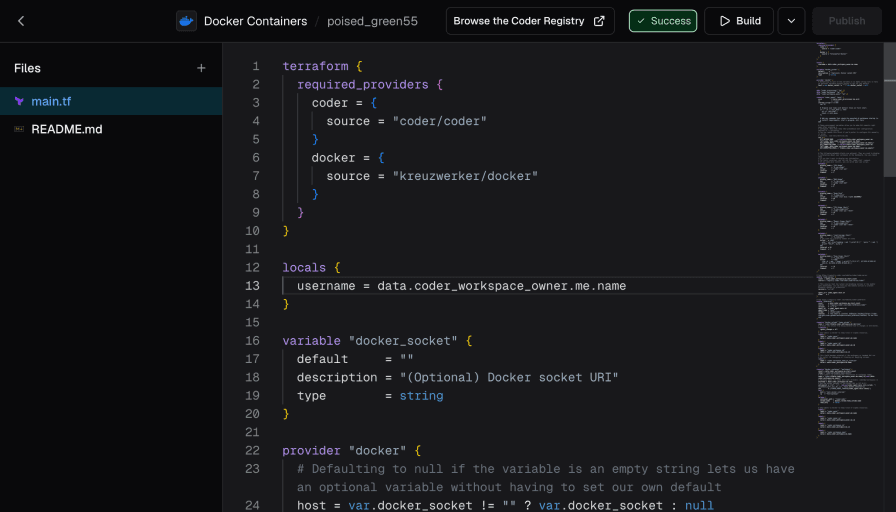Click the locals keyword on line 12
Screen dimensions: 896x512
(304, 267)
